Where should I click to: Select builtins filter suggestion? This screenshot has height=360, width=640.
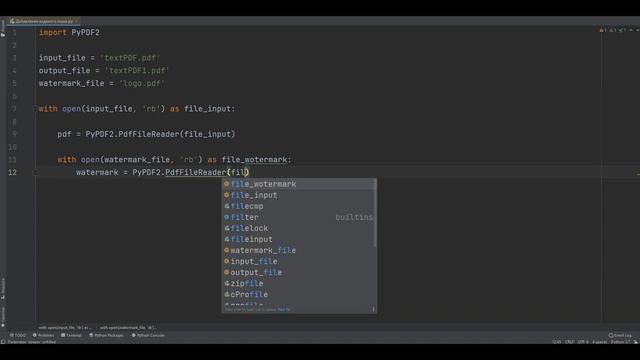[x=299, y=217]
